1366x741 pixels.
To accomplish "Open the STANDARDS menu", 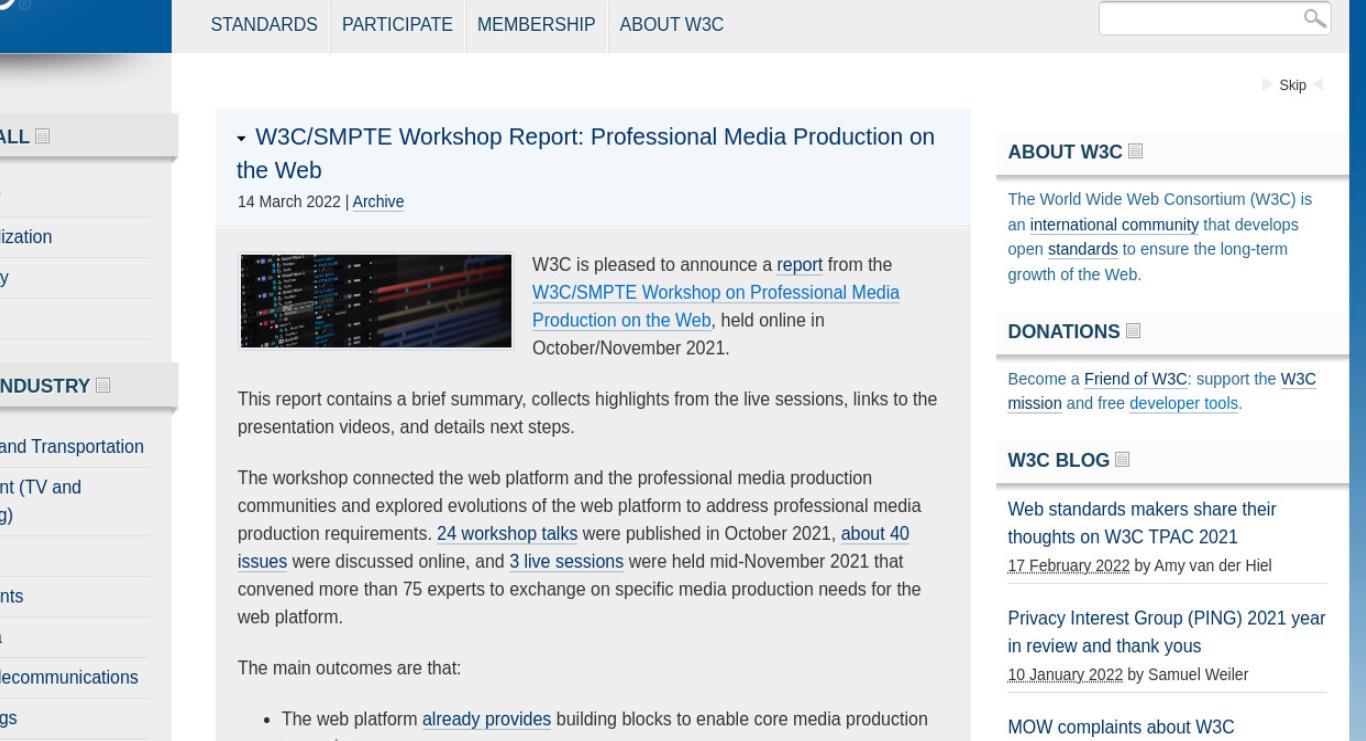I will click(264, 25).
